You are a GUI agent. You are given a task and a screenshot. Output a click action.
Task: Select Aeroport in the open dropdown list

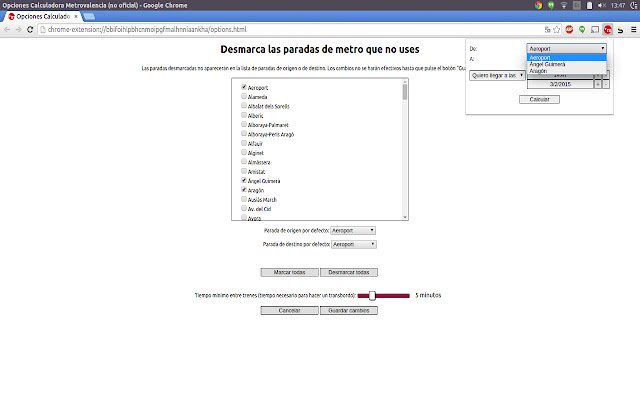click(567, 58)
